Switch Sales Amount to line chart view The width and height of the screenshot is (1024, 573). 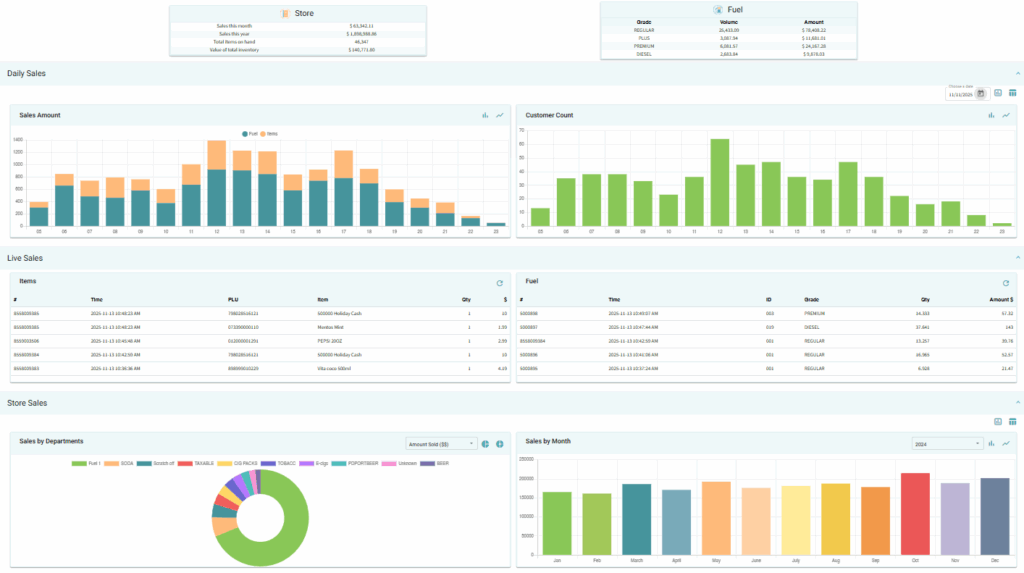[x=499, y=115]
